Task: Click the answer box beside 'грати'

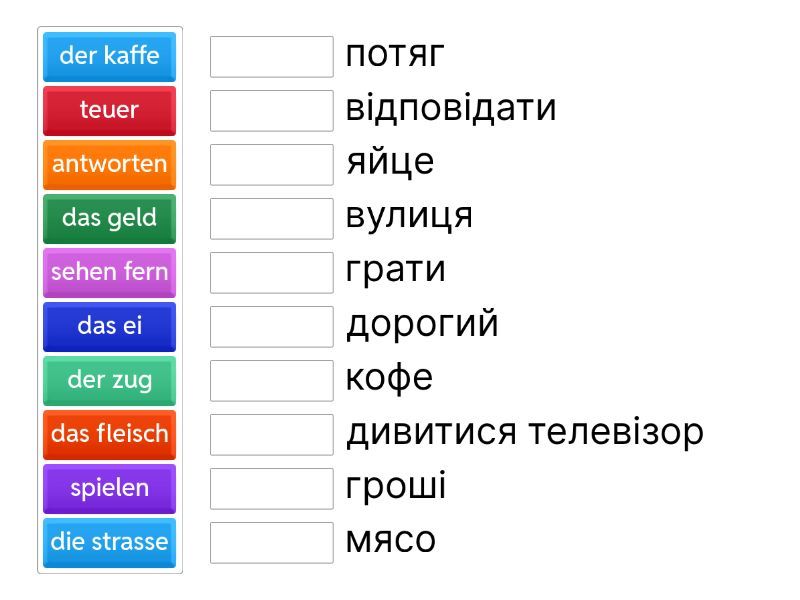Action: 271,272
